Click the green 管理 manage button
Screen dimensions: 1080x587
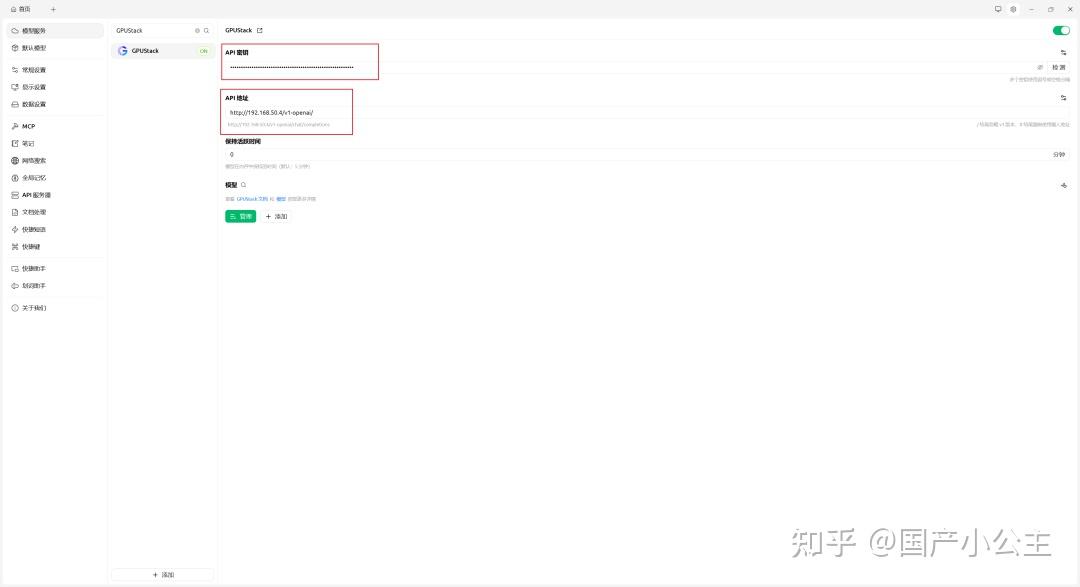coord(240,216)
